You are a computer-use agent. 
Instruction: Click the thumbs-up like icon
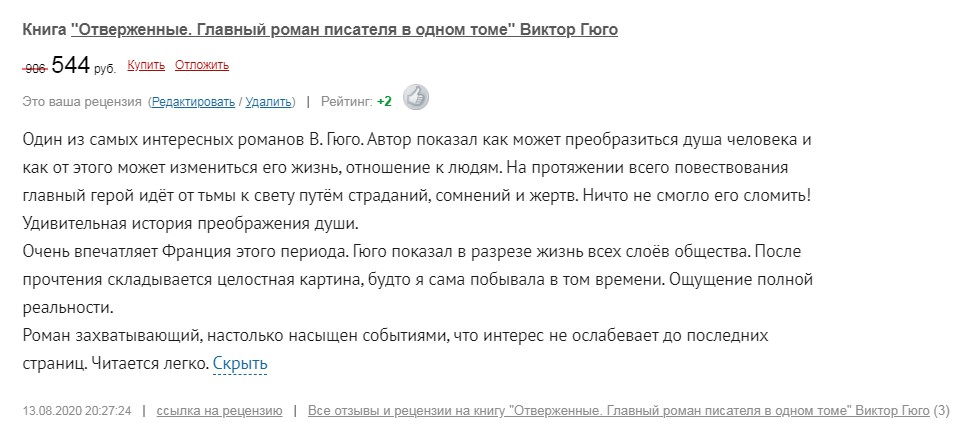point(415,98)
